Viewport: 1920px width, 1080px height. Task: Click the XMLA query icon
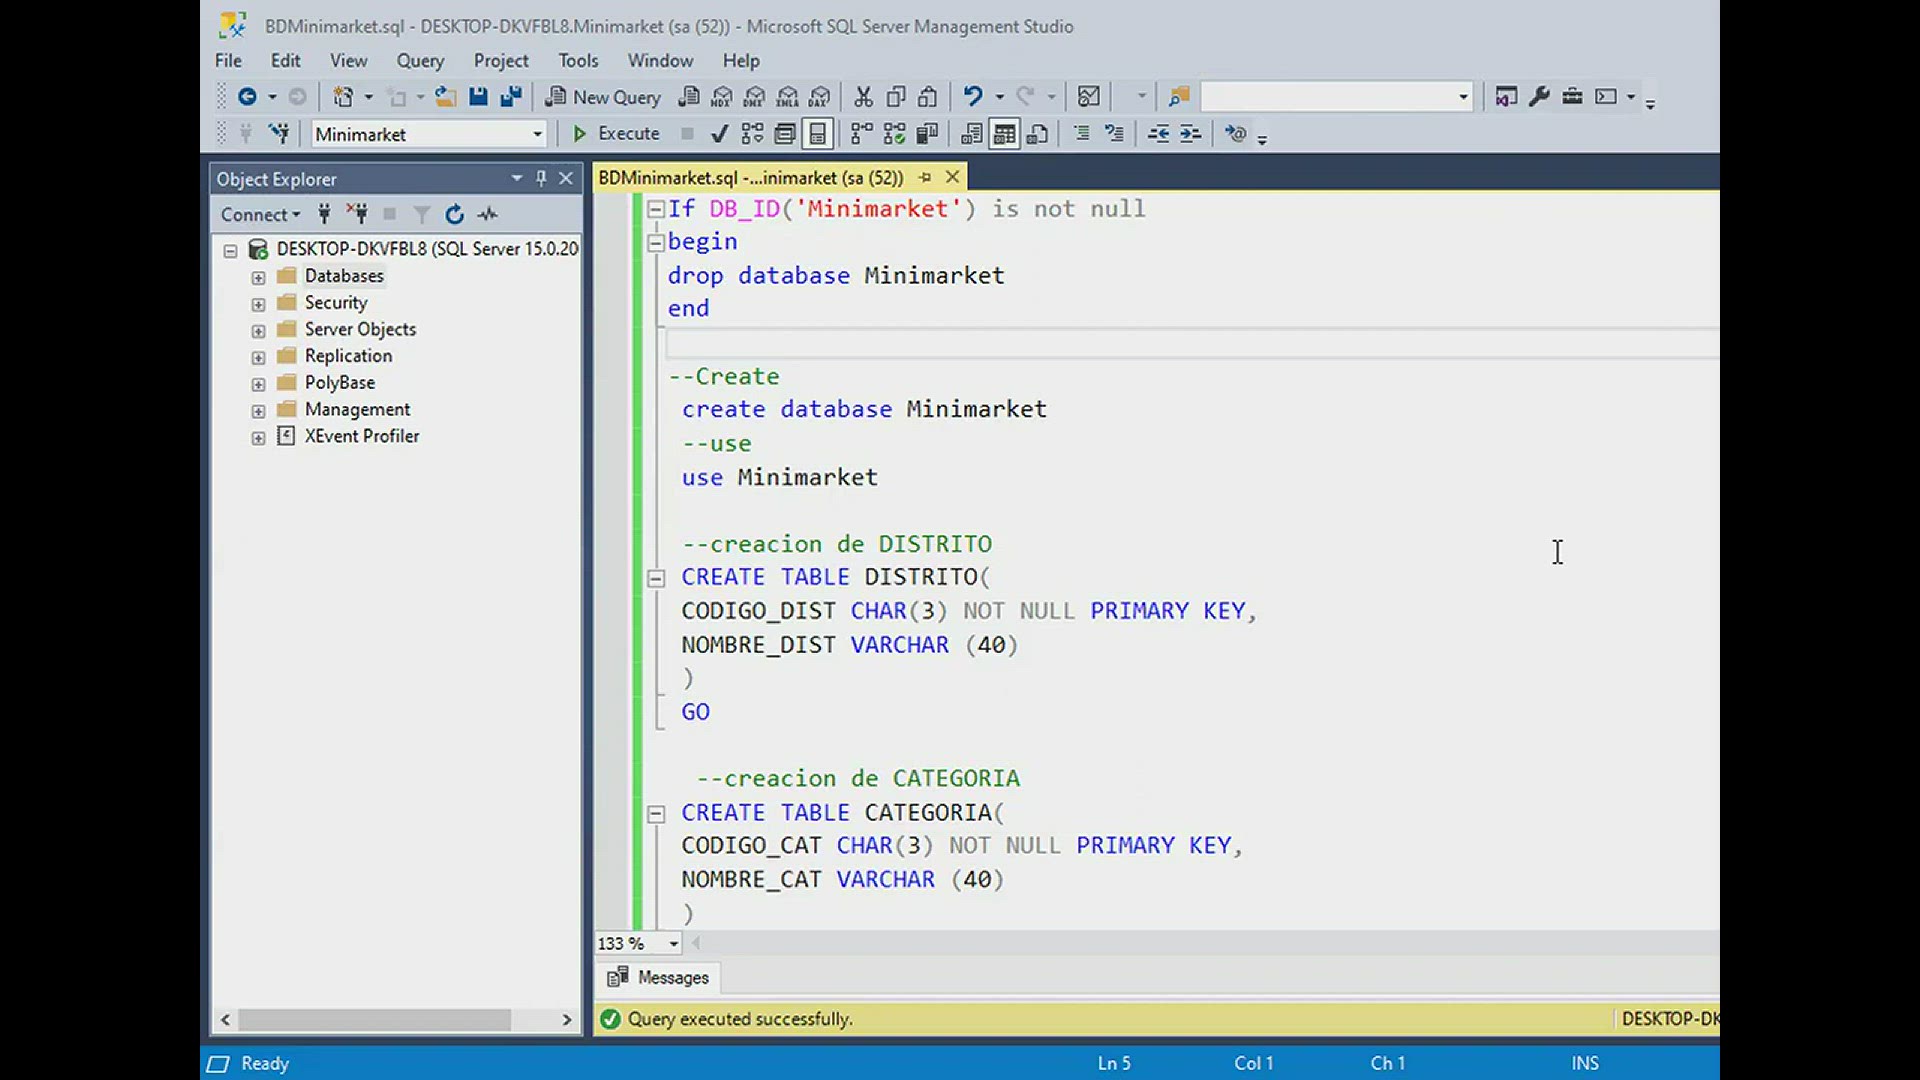(788, 97)
